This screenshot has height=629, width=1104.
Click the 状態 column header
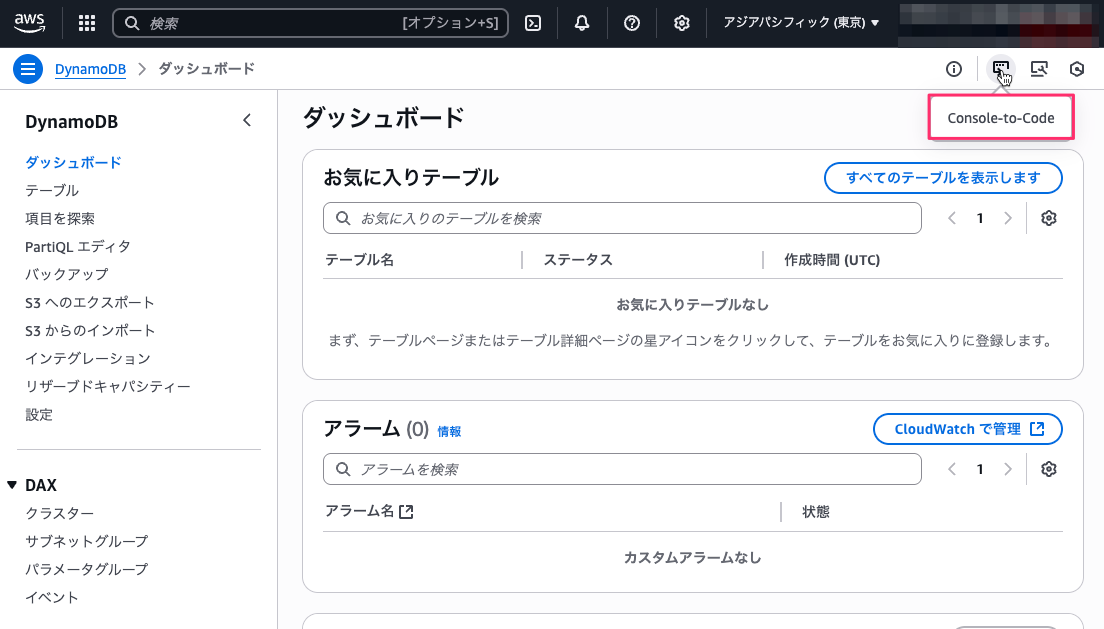pos(815,512)
